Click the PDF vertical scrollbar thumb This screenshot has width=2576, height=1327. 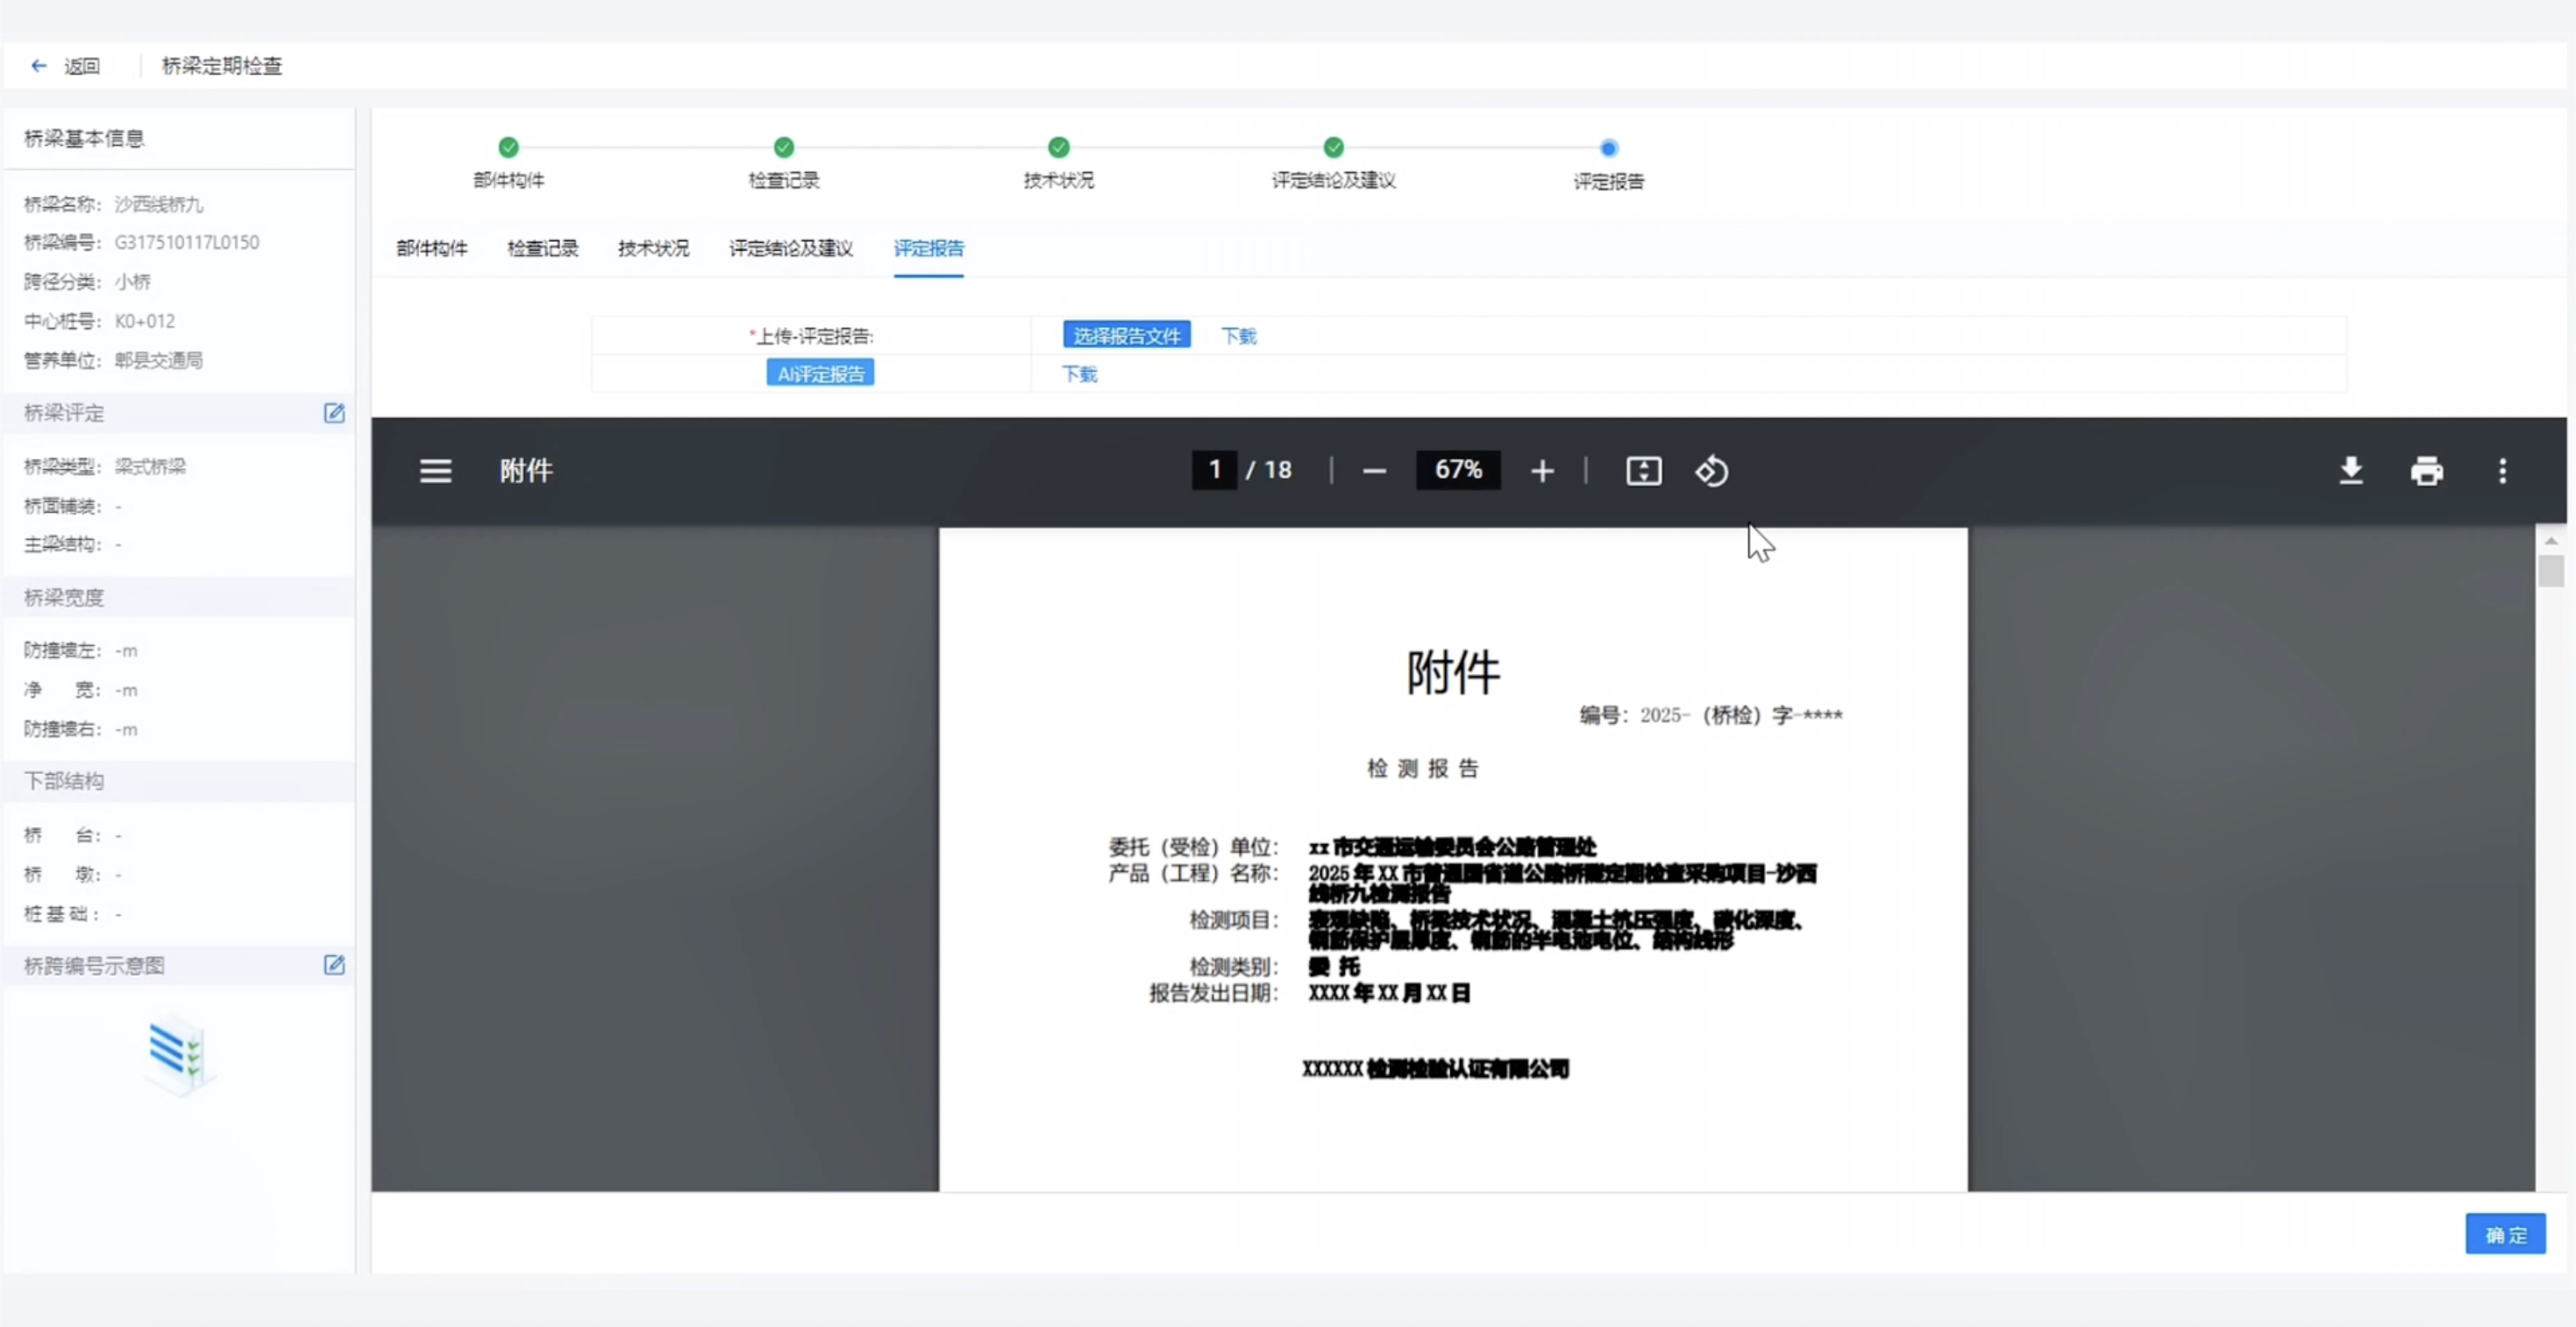pyautogui.click(x=2550, y=571)
